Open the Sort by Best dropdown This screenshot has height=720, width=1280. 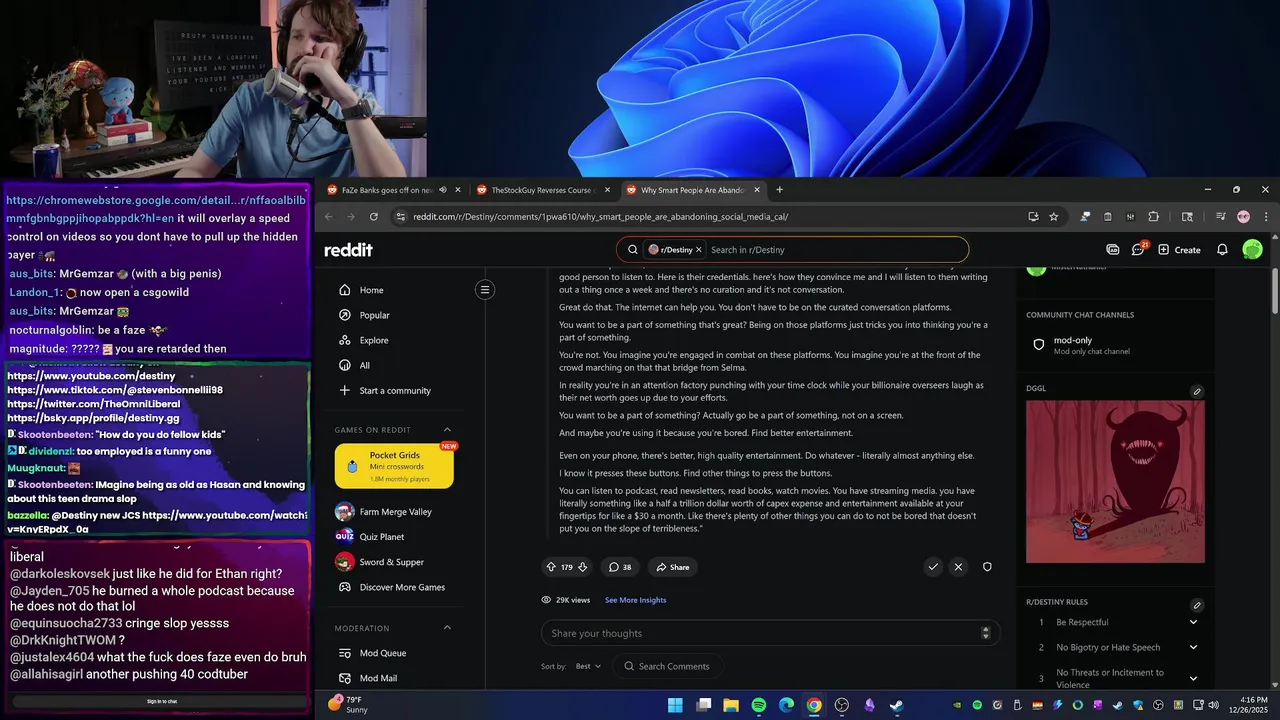587,666
